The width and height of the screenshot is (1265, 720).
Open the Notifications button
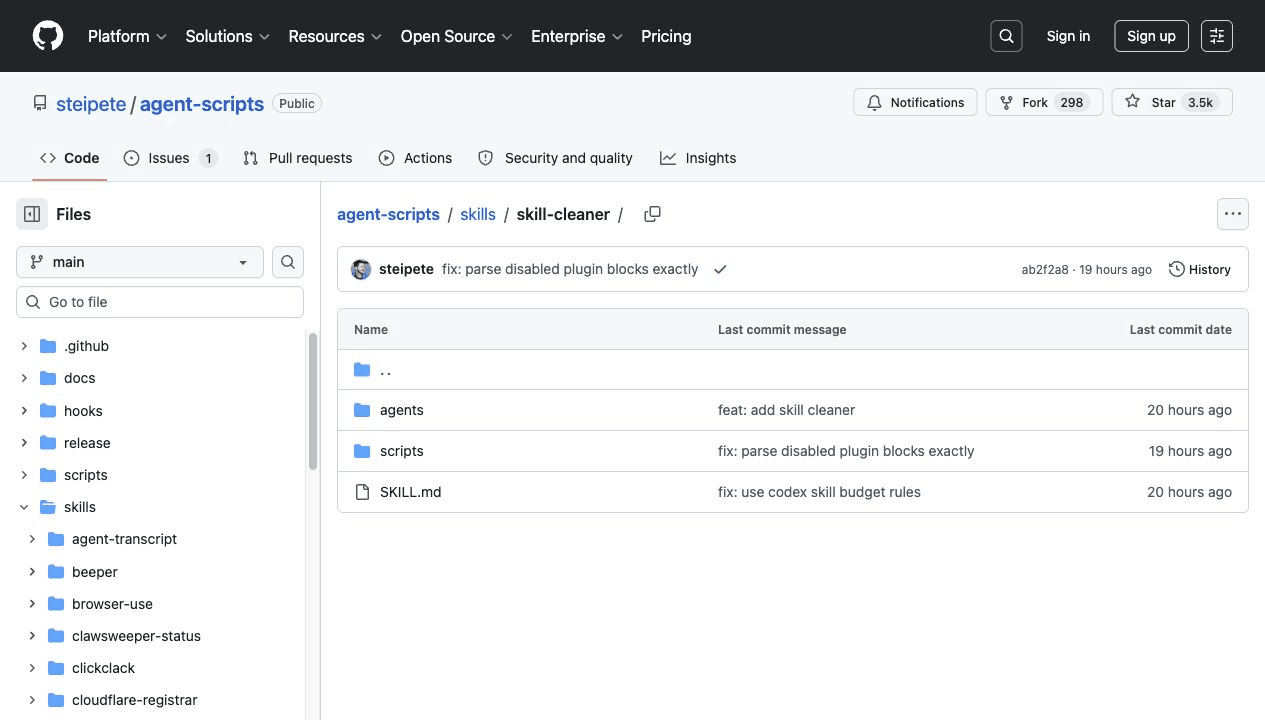(915, 102)
